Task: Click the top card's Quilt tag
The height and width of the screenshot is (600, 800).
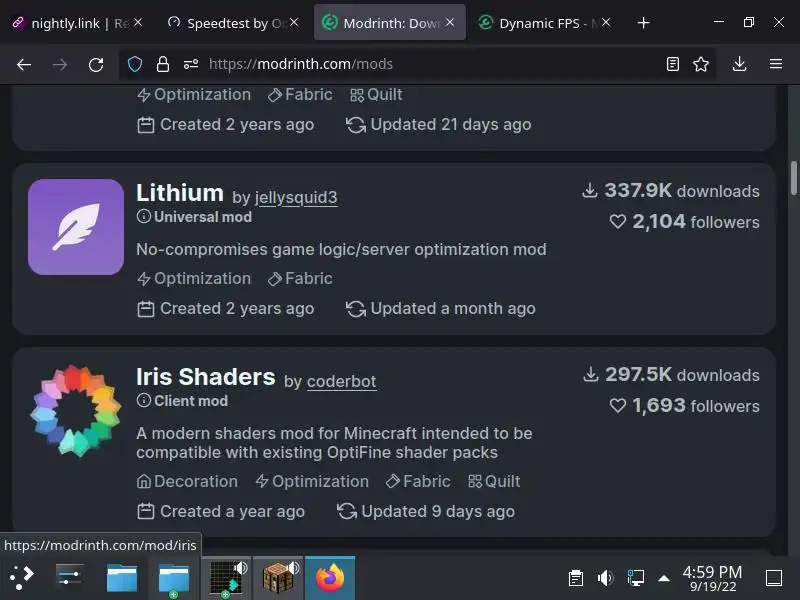Action: coord(376,95)
